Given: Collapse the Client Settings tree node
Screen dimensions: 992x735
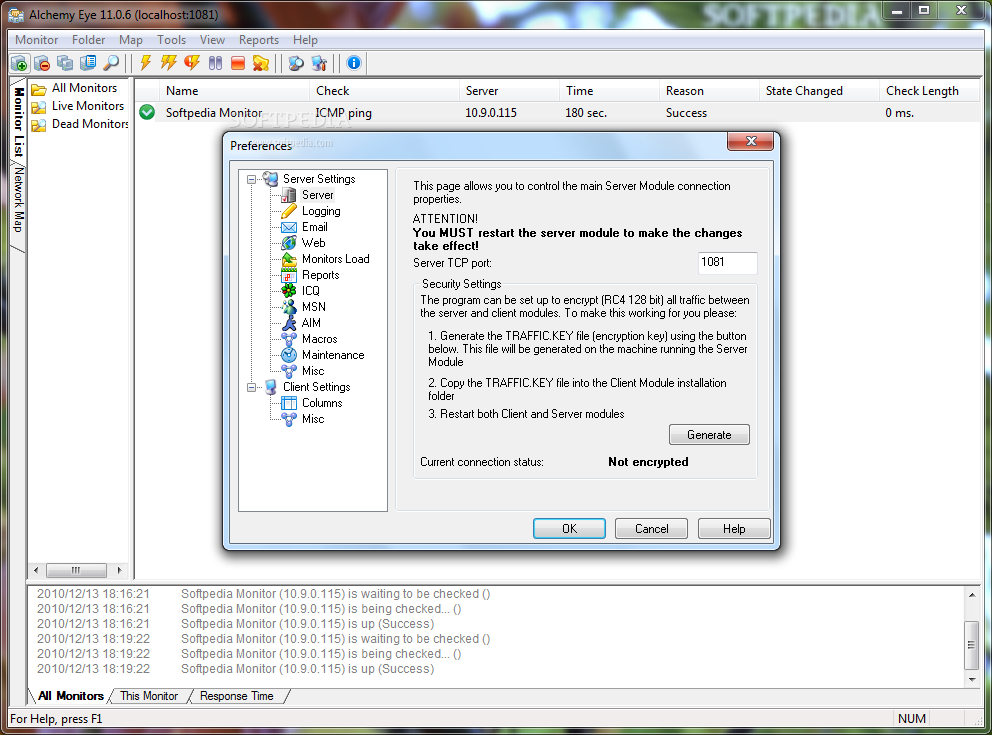Looking at the screenshot, I should click(251, 387).
